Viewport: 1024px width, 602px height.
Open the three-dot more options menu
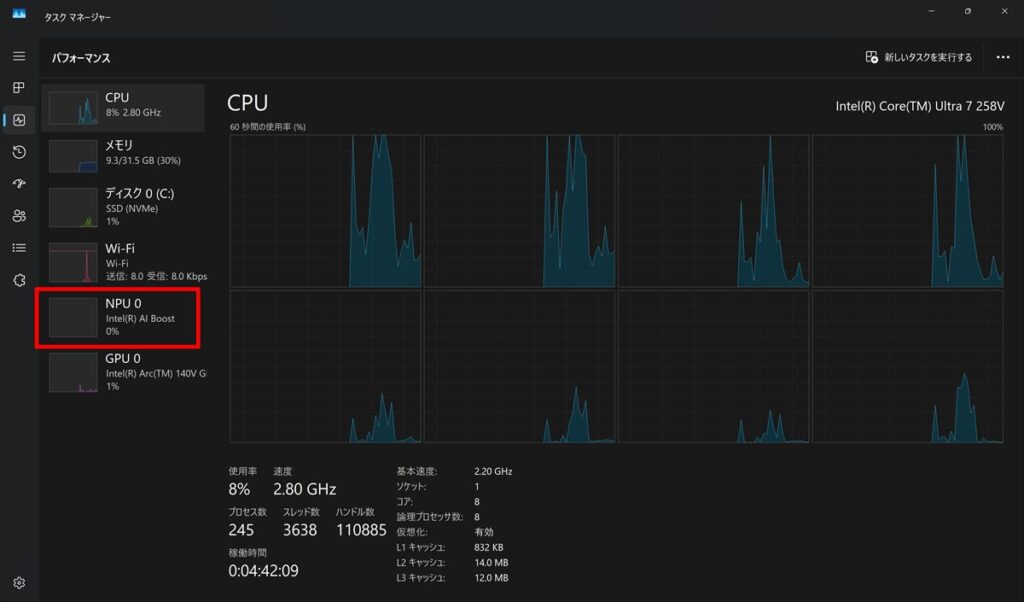[1003, 57]
